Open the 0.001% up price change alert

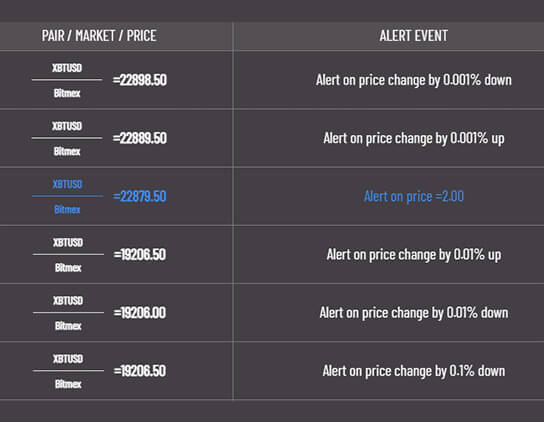point(414,138)
